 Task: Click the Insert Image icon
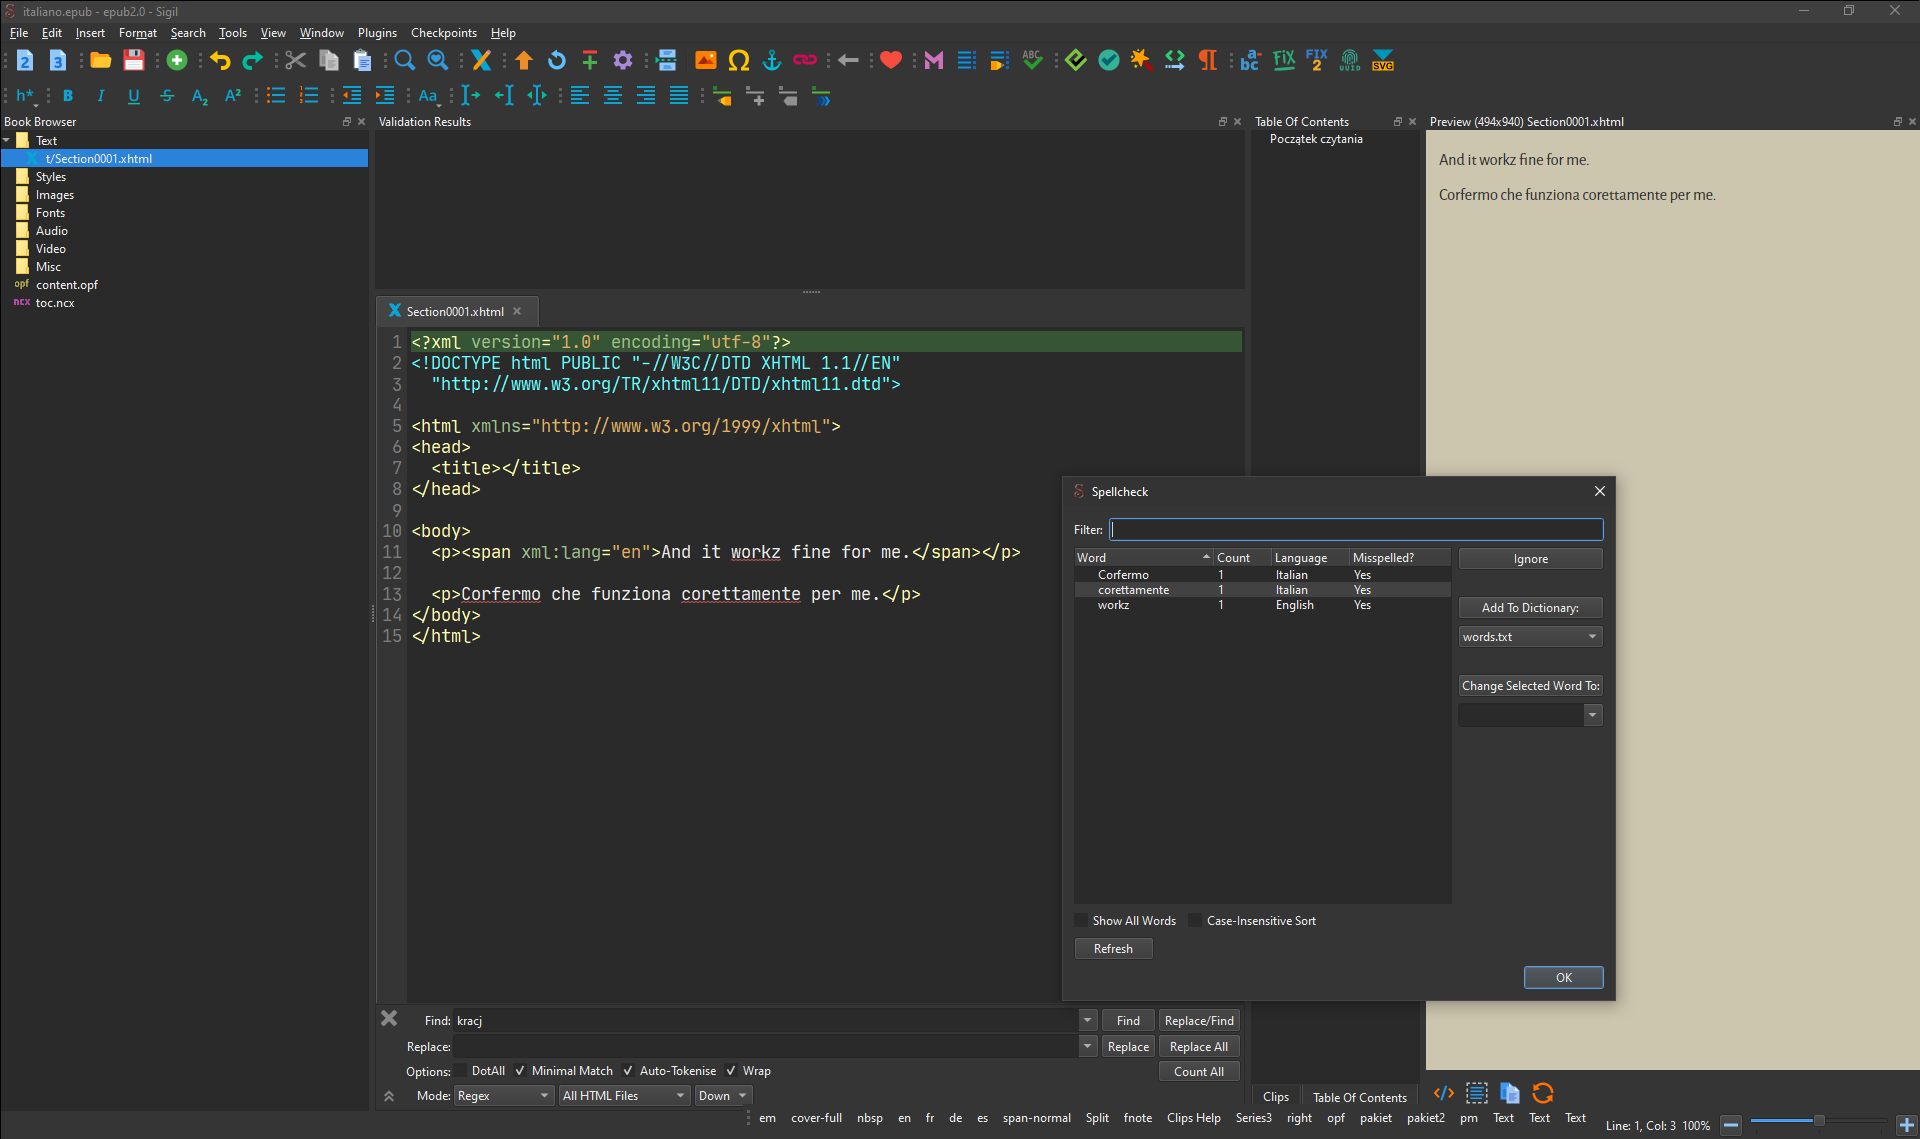pos(705,61)
